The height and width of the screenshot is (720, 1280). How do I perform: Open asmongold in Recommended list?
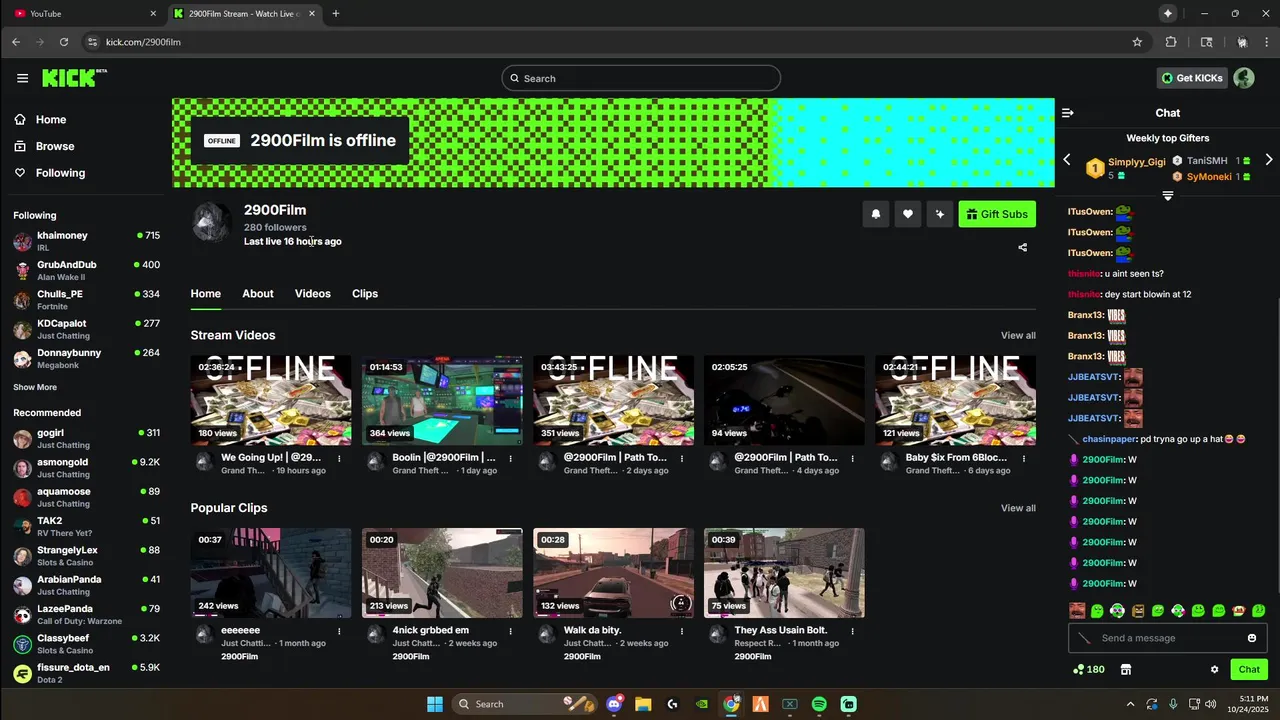coord(86,468)
